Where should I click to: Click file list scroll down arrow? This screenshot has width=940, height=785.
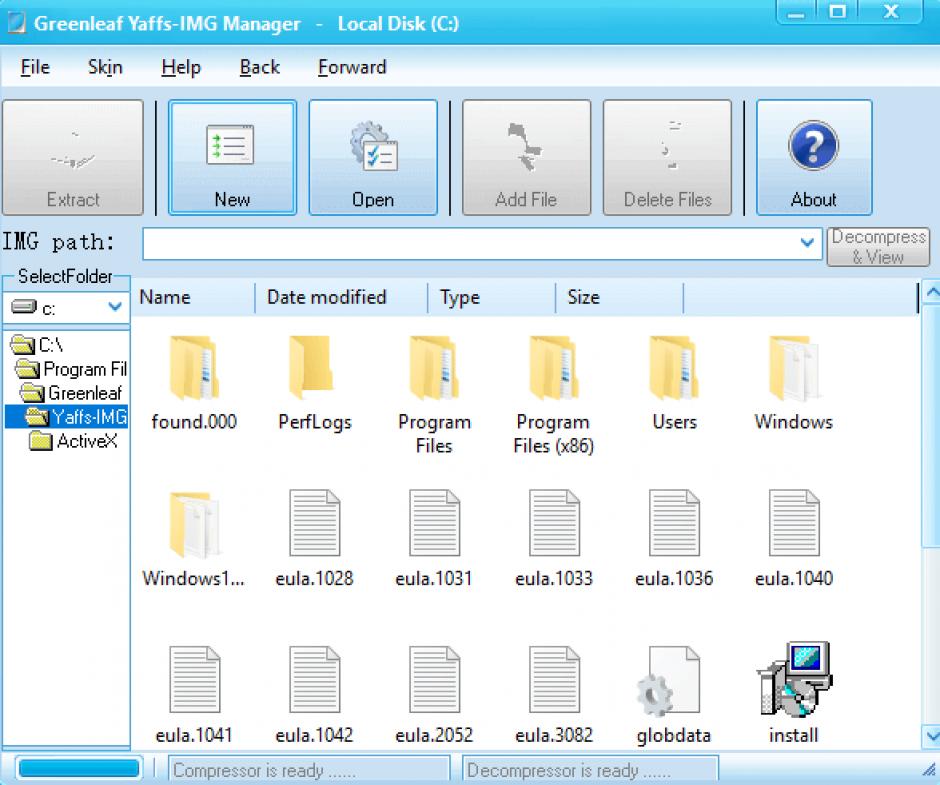[x=932, y=735]
